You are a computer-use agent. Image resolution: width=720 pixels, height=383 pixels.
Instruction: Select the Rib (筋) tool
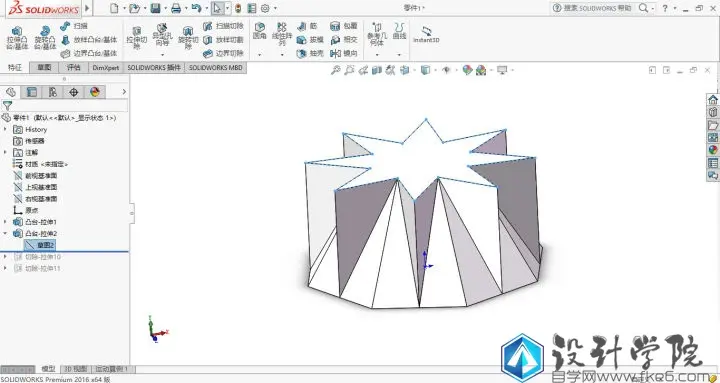point(307,27)
